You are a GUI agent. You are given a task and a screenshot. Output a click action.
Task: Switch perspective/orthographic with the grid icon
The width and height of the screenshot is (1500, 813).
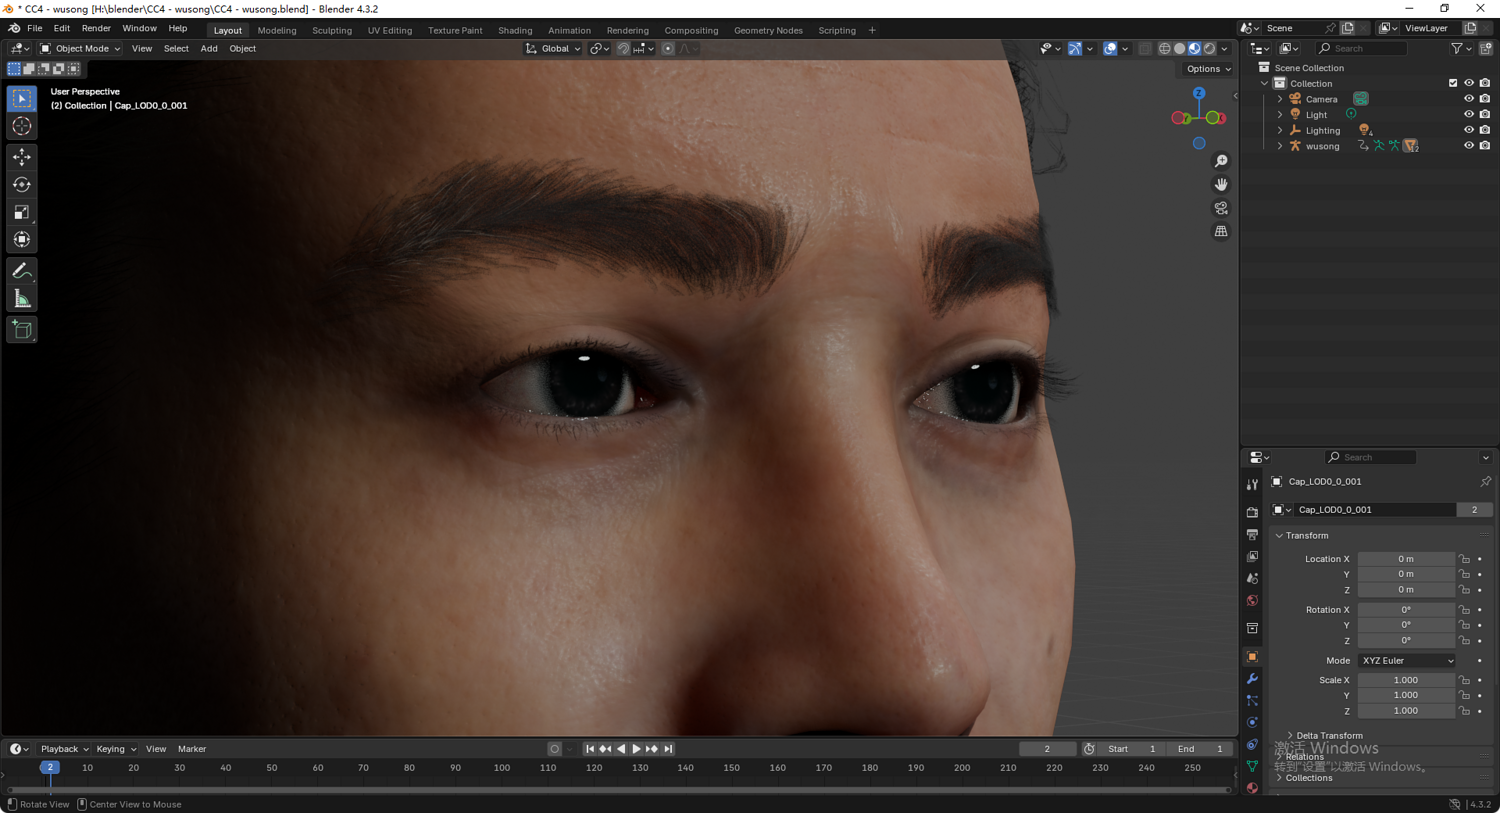pos(1221,231)
